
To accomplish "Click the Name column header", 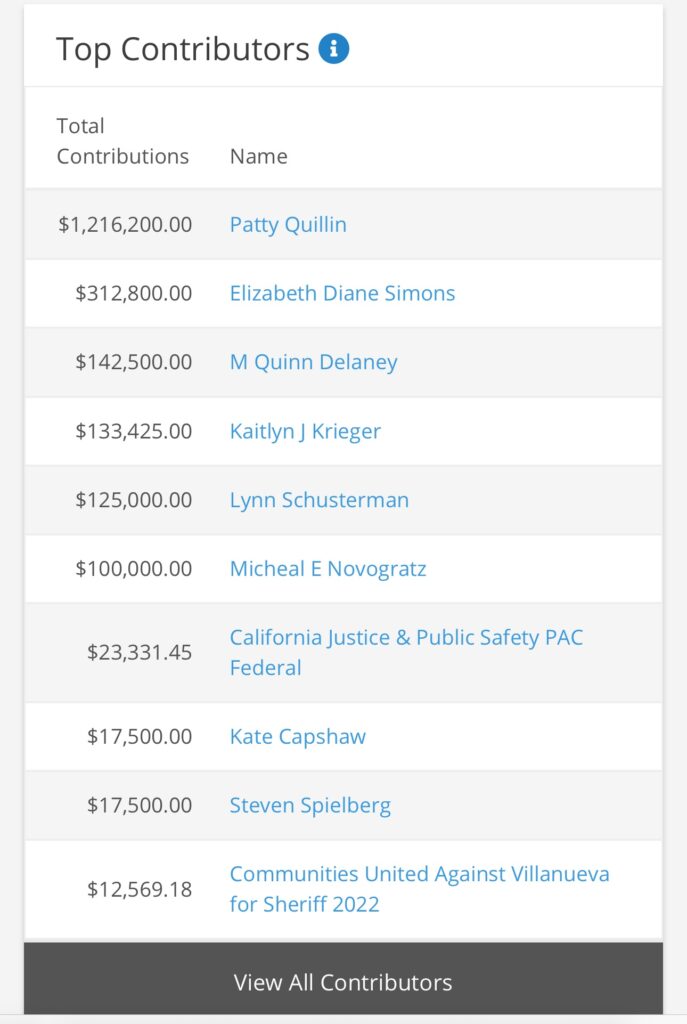I will click(x=258, y=156).
